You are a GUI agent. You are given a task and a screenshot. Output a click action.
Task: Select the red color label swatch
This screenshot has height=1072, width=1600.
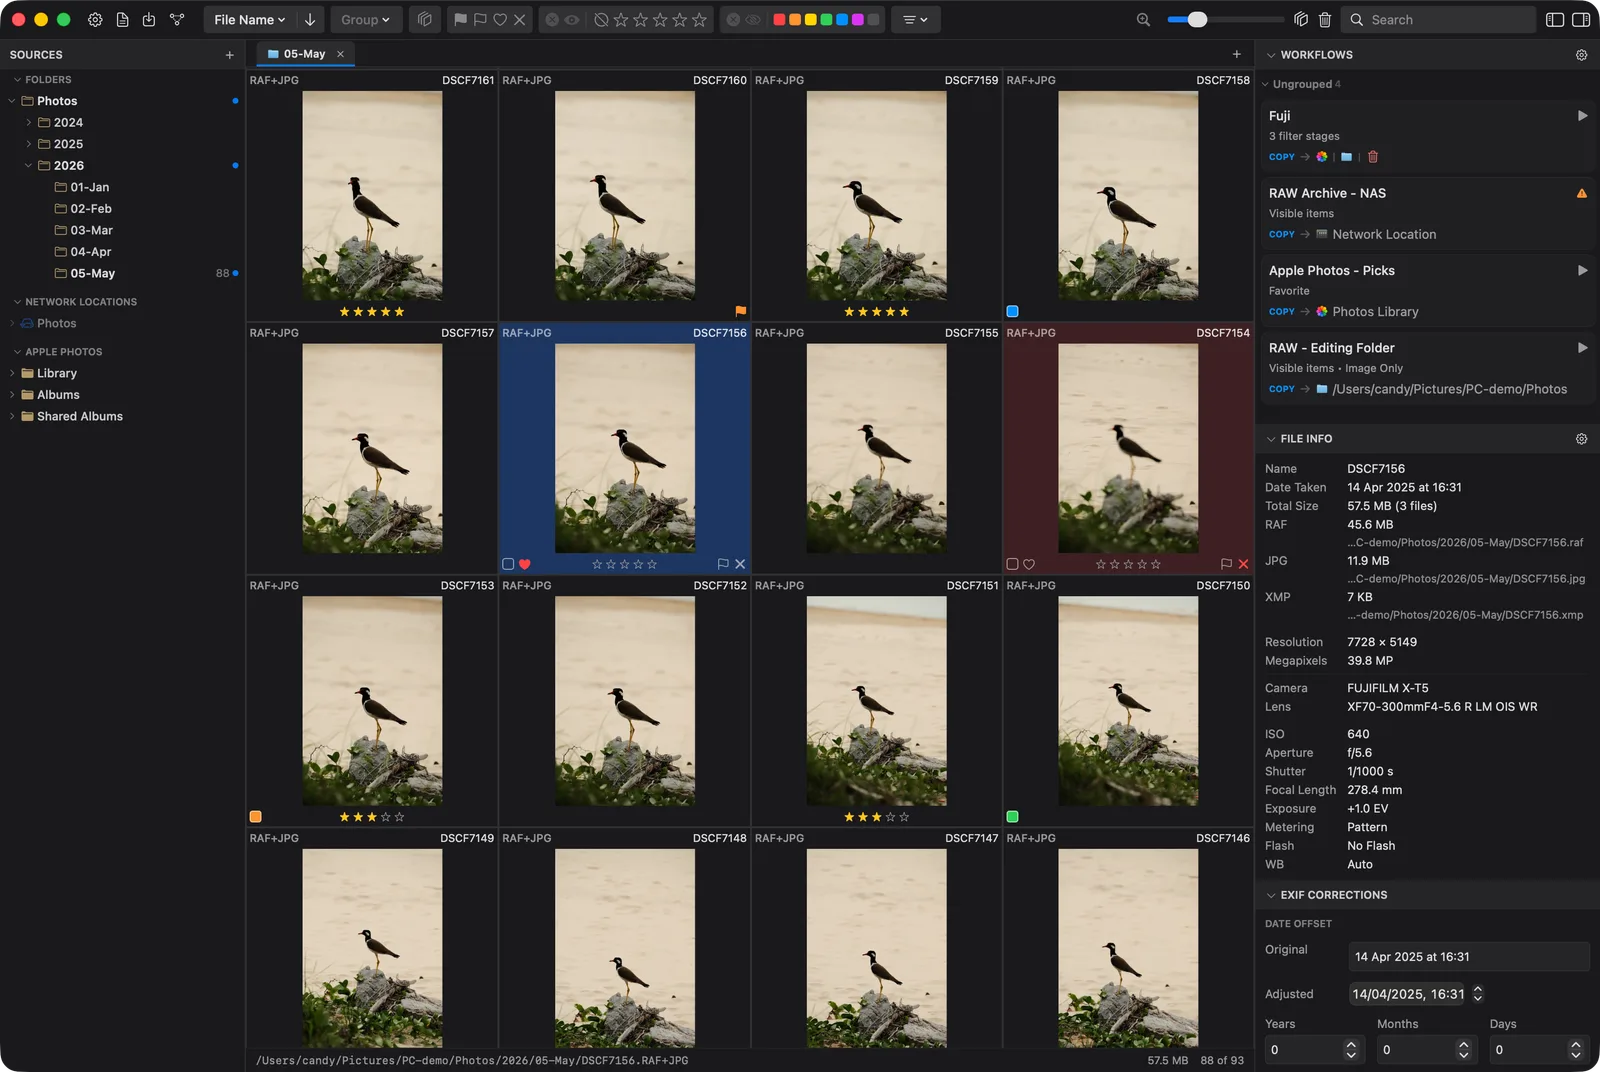pos(780,20)
